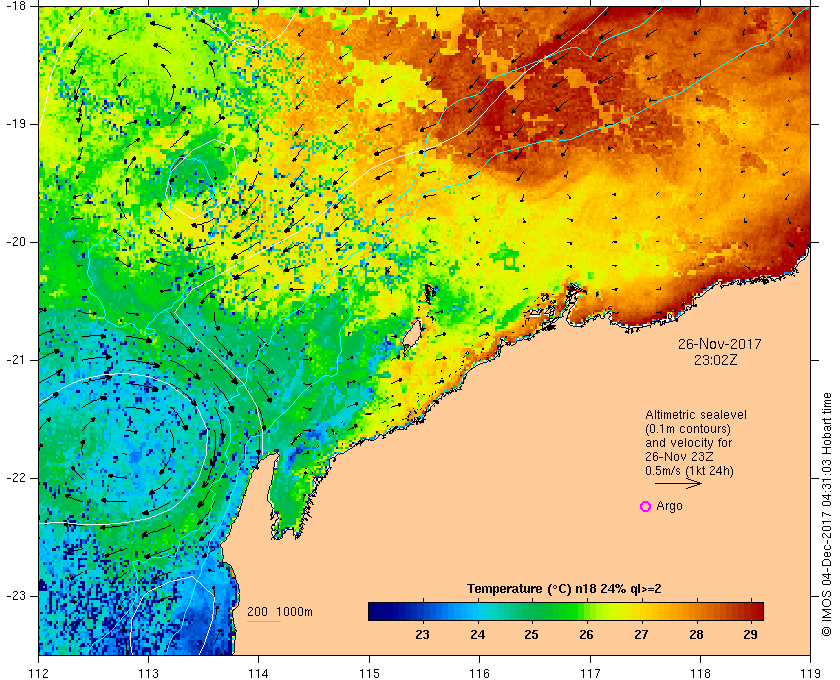Screen dimensions: 840x680
Task: Click the 'Altimetric sealevel' legend line
Action: point(696,415)
